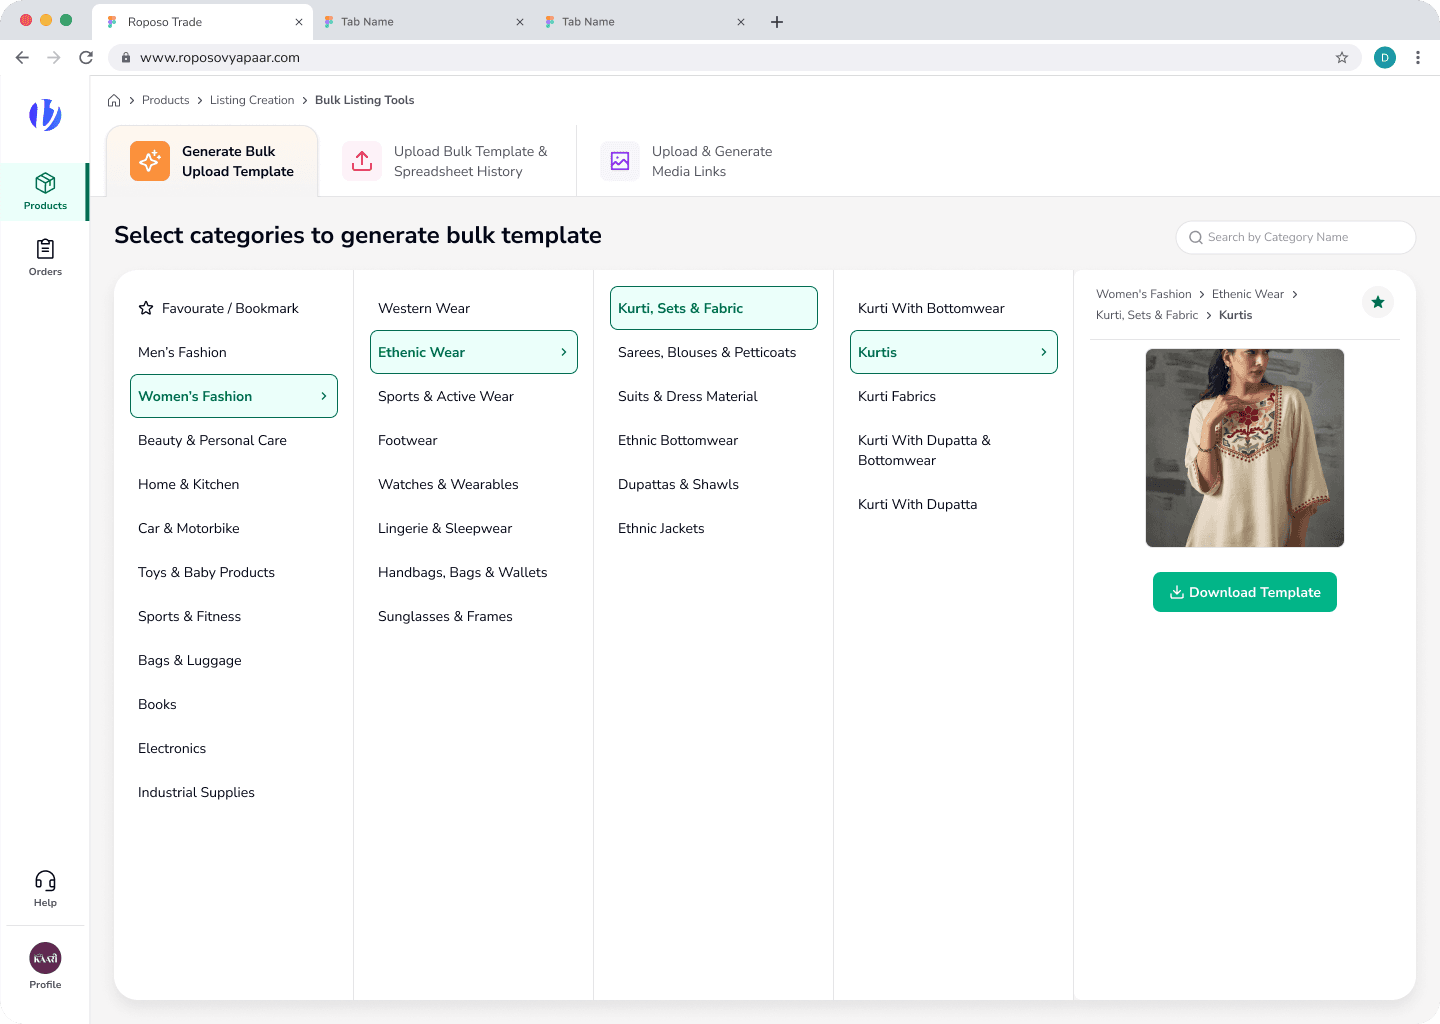Click the kurti product preview image

[x=1245, y=448]
